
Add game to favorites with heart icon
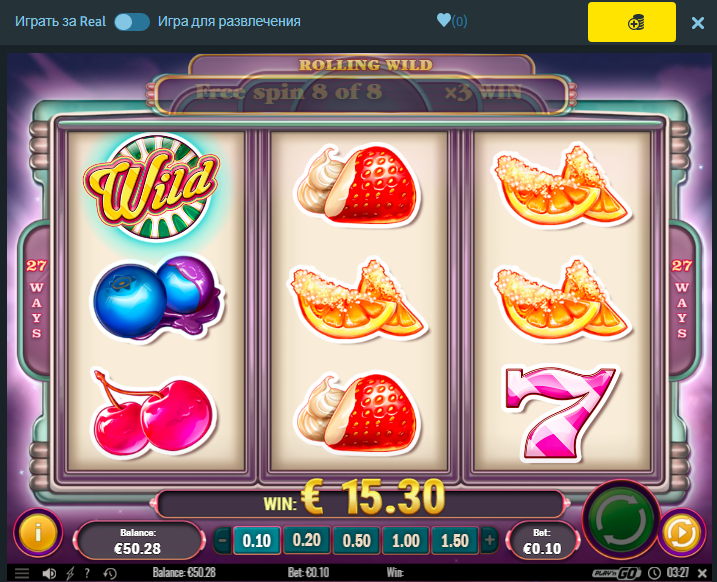point(444,20)
